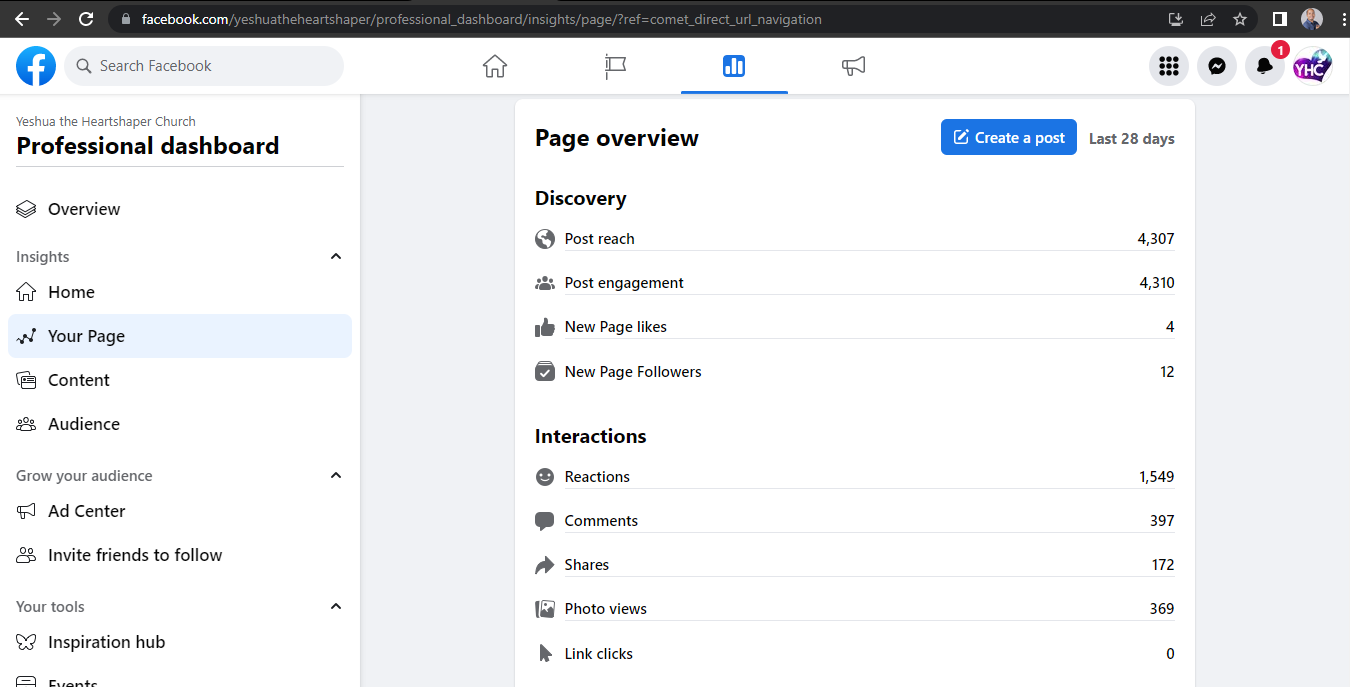Open the Pages flag icon
This screenshot has height=687, width=1350.
[615, 66]
